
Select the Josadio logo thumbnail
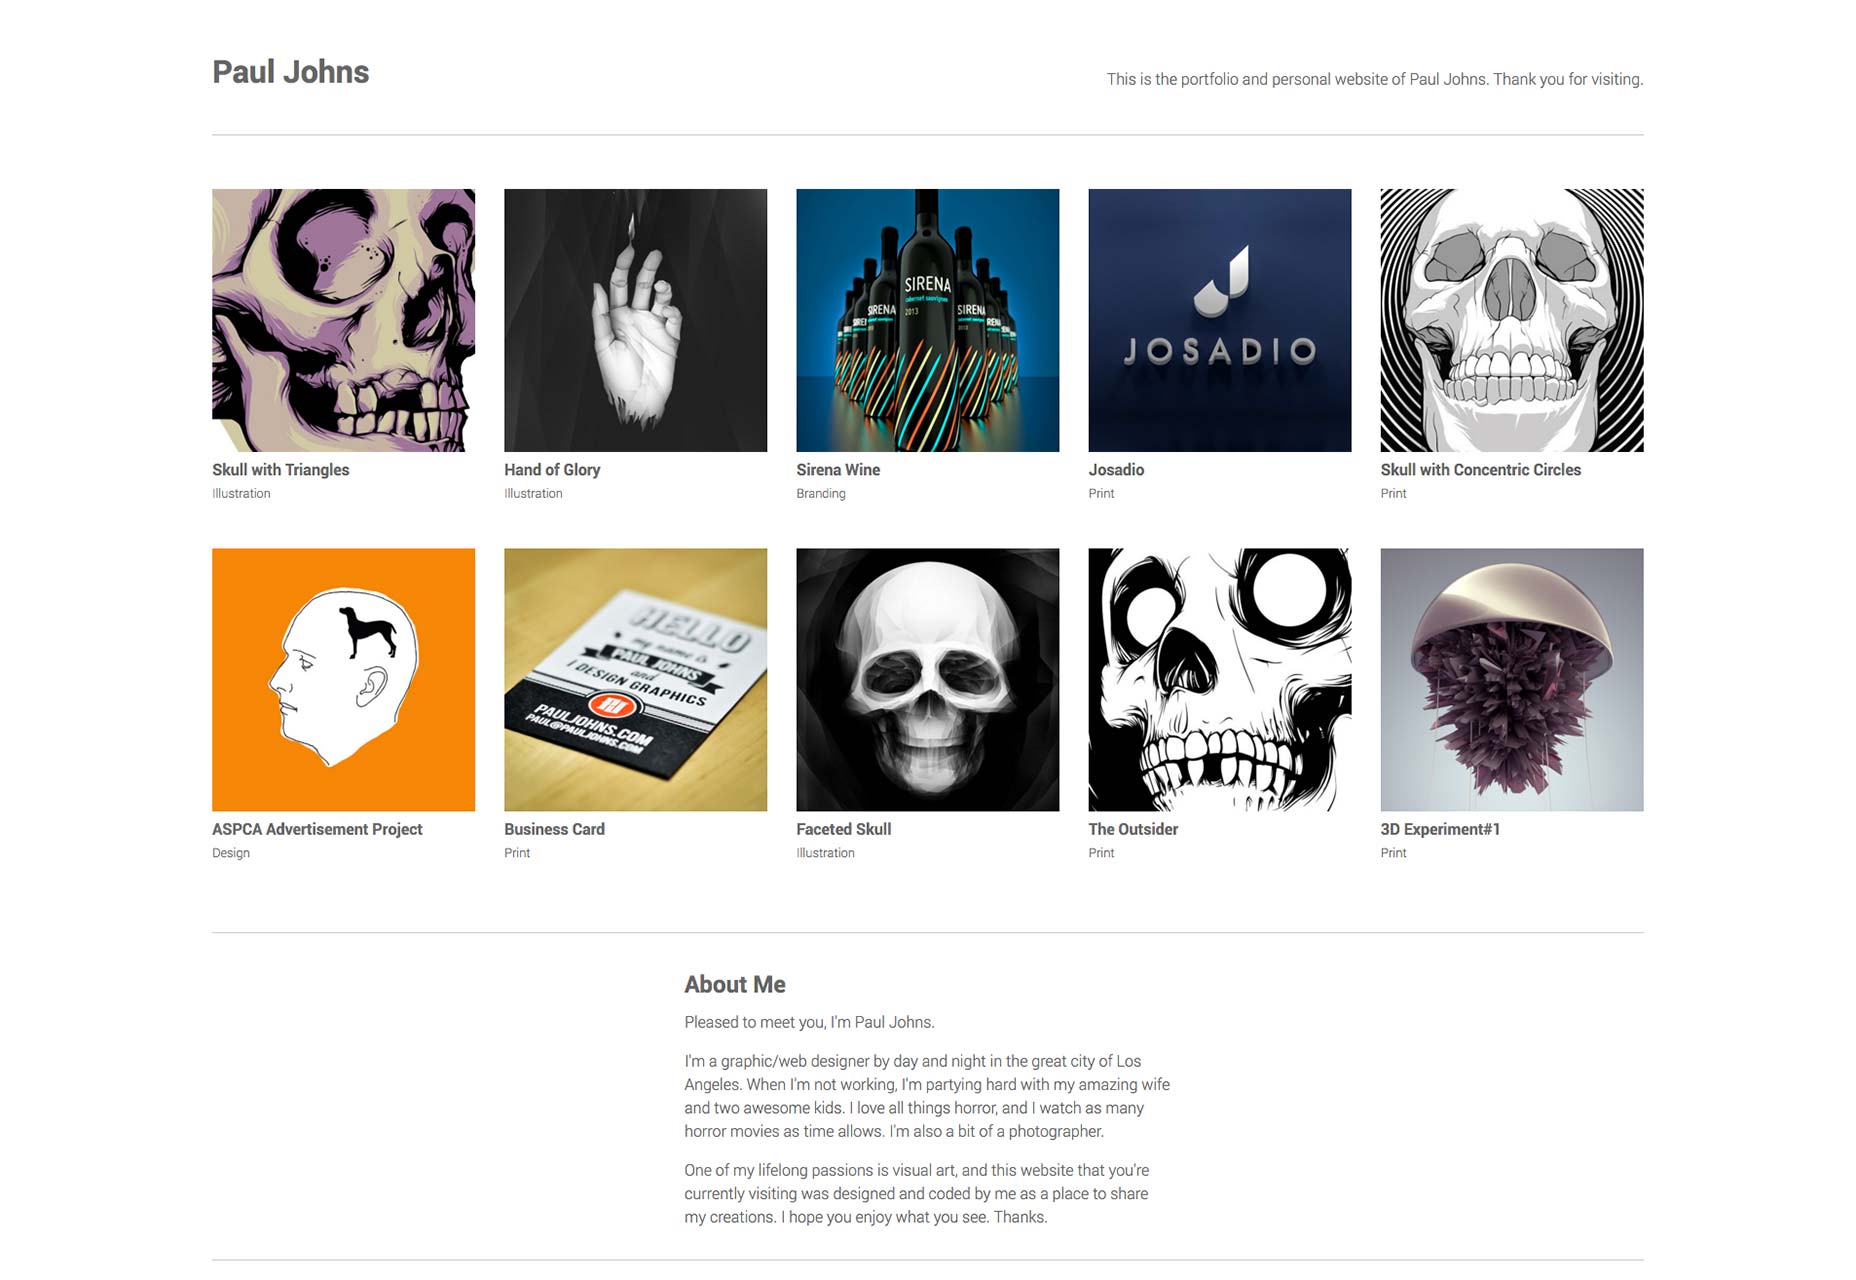click(1219, 320)
